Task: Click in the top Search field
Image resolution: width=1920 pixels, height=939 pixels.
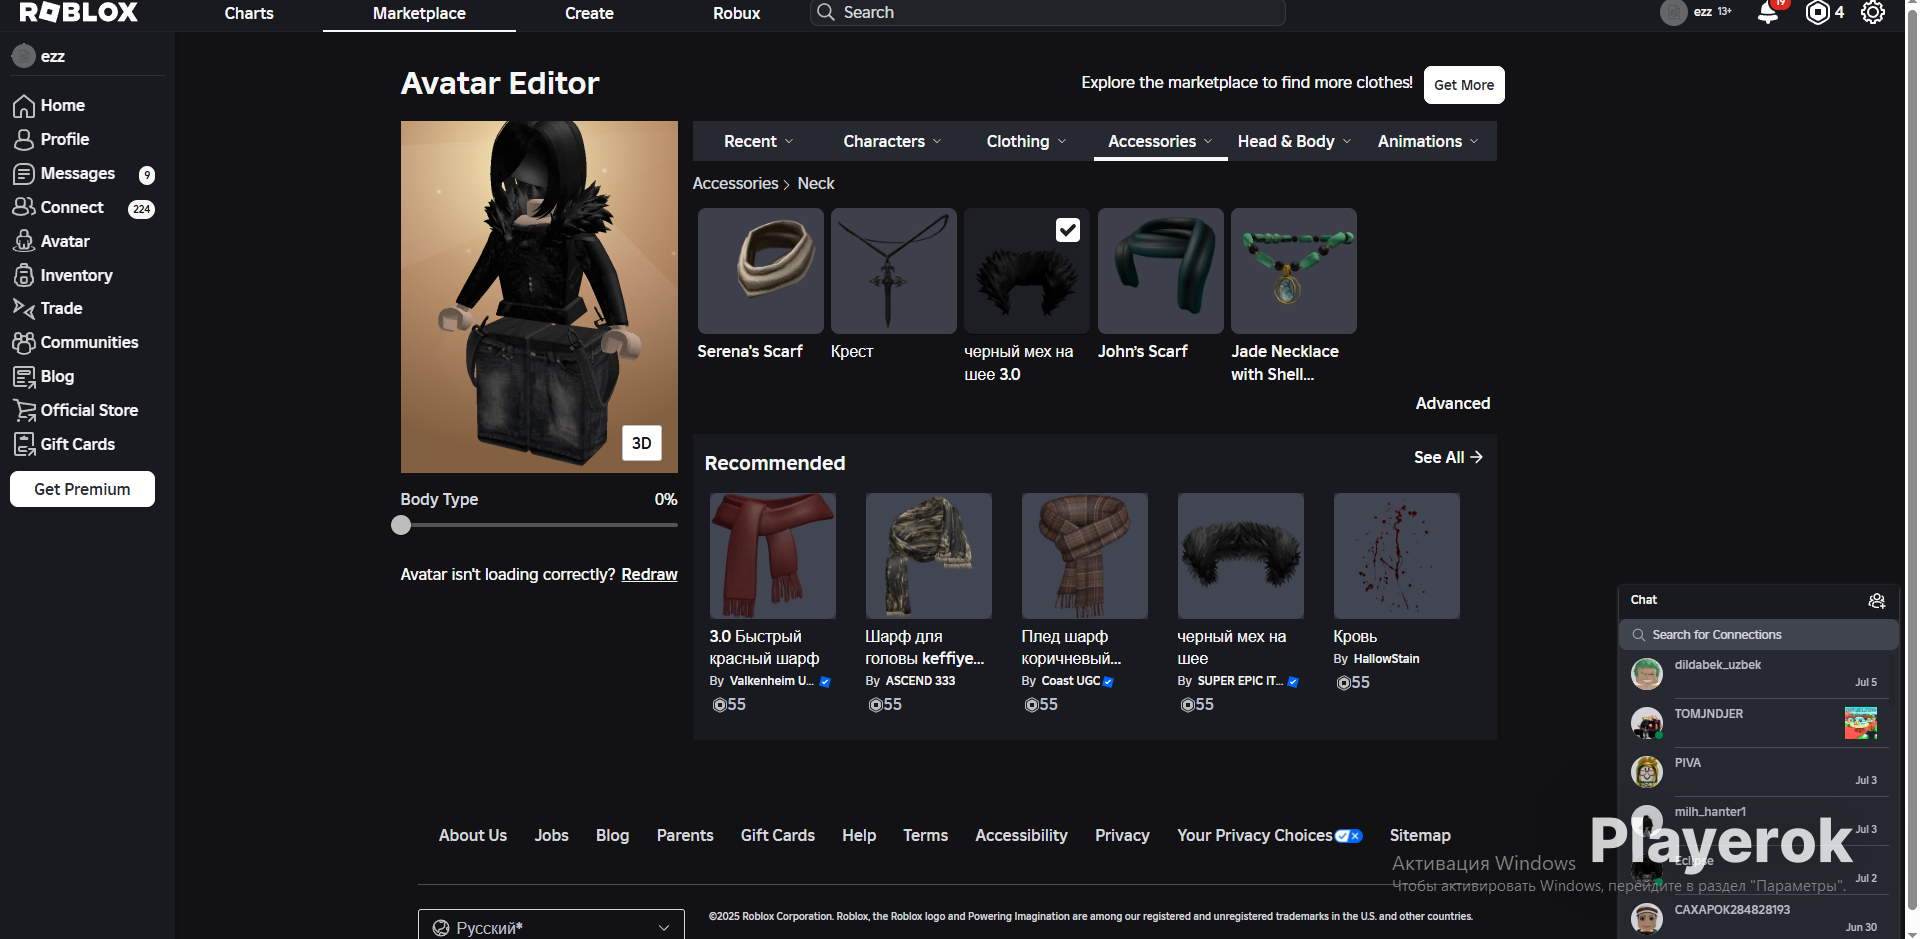Action: tap(1047, 12)
